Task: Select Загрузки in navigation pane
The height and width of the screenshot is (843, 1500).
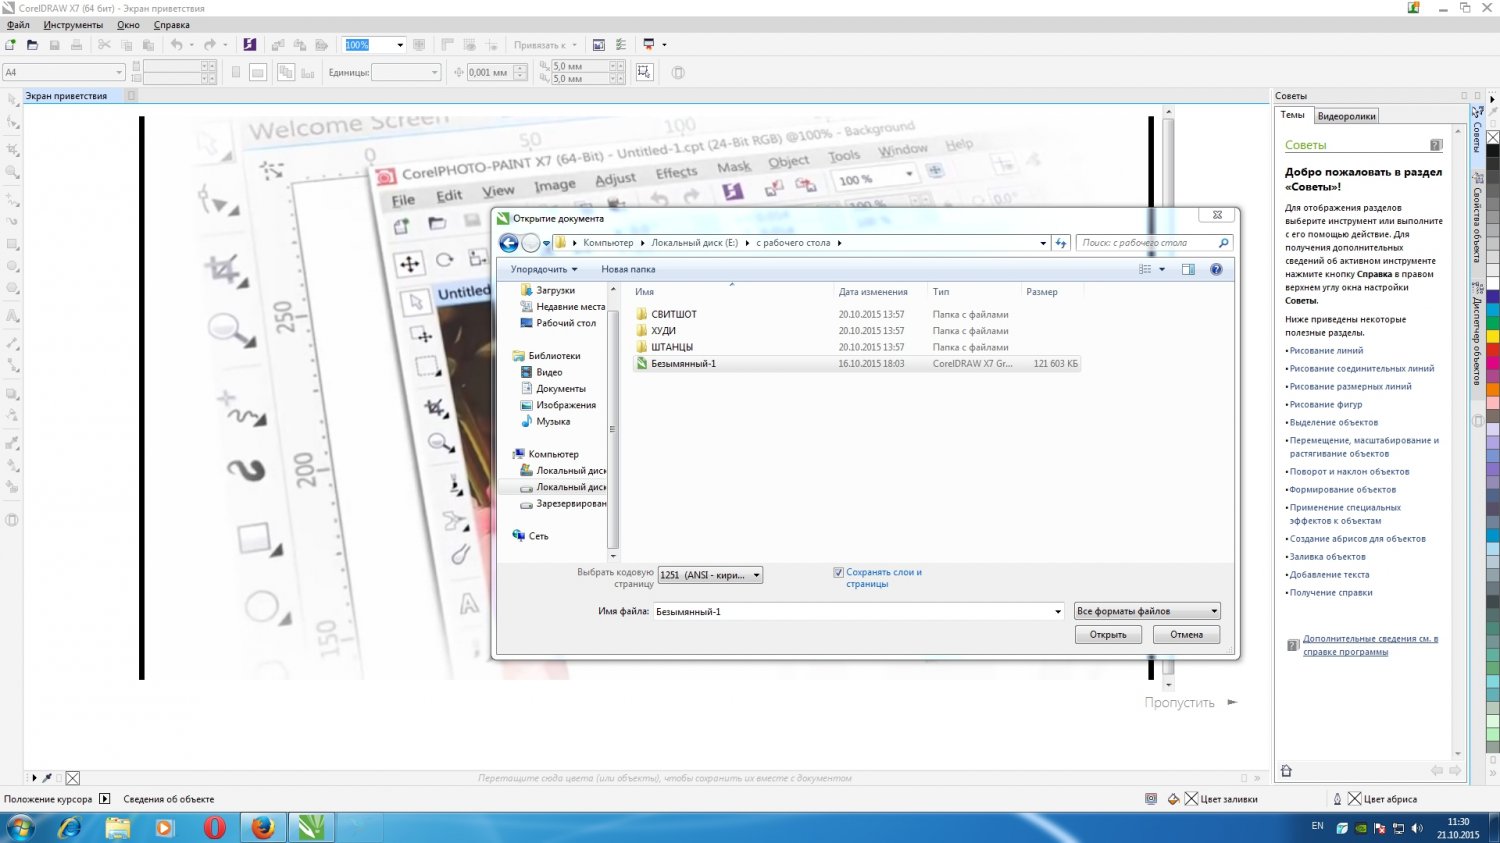Action: point(555,290)
